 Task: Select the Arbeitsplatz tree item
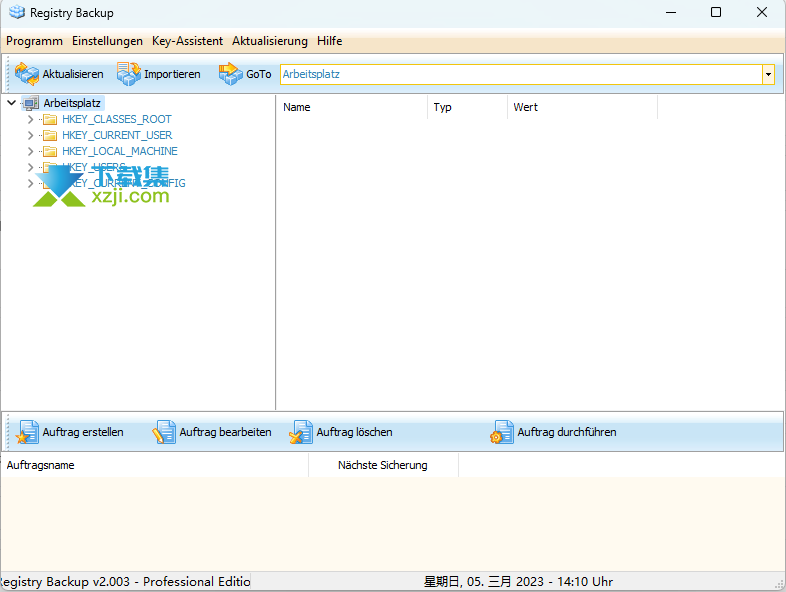[x=72, y=103]
